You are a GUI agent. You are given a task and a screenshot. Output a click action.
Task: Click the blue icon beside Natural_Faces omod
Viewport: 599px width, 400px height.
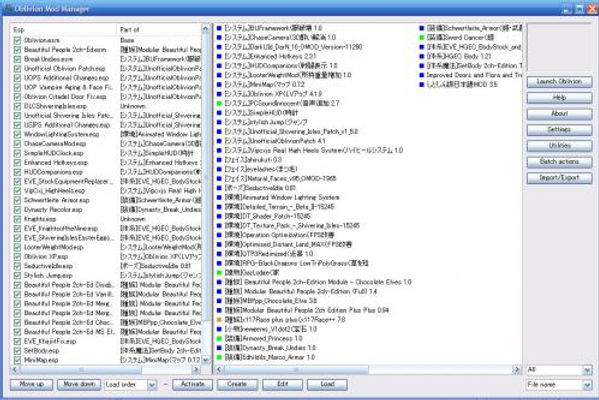coord(219,179)
